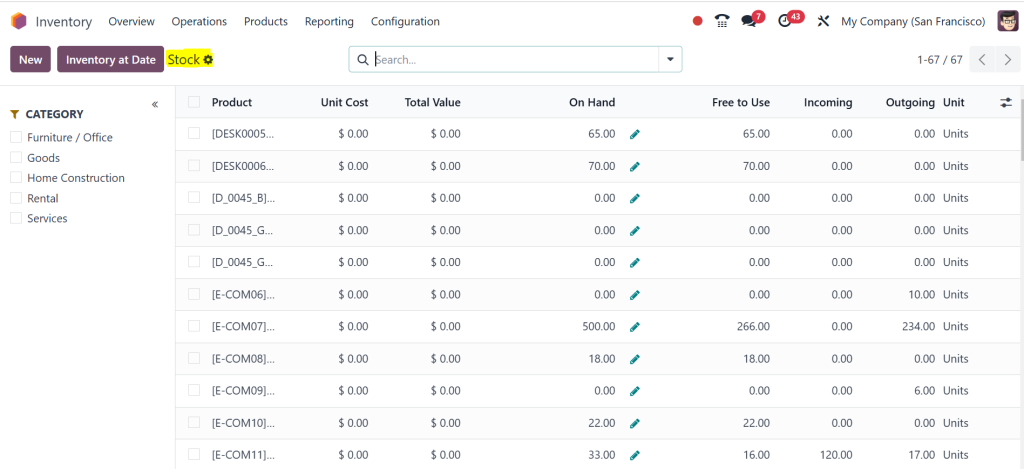The width and height of the screenshot is (1024, 469).
Task: Click the 266.00 free to use value
Action: click(754, 326)
